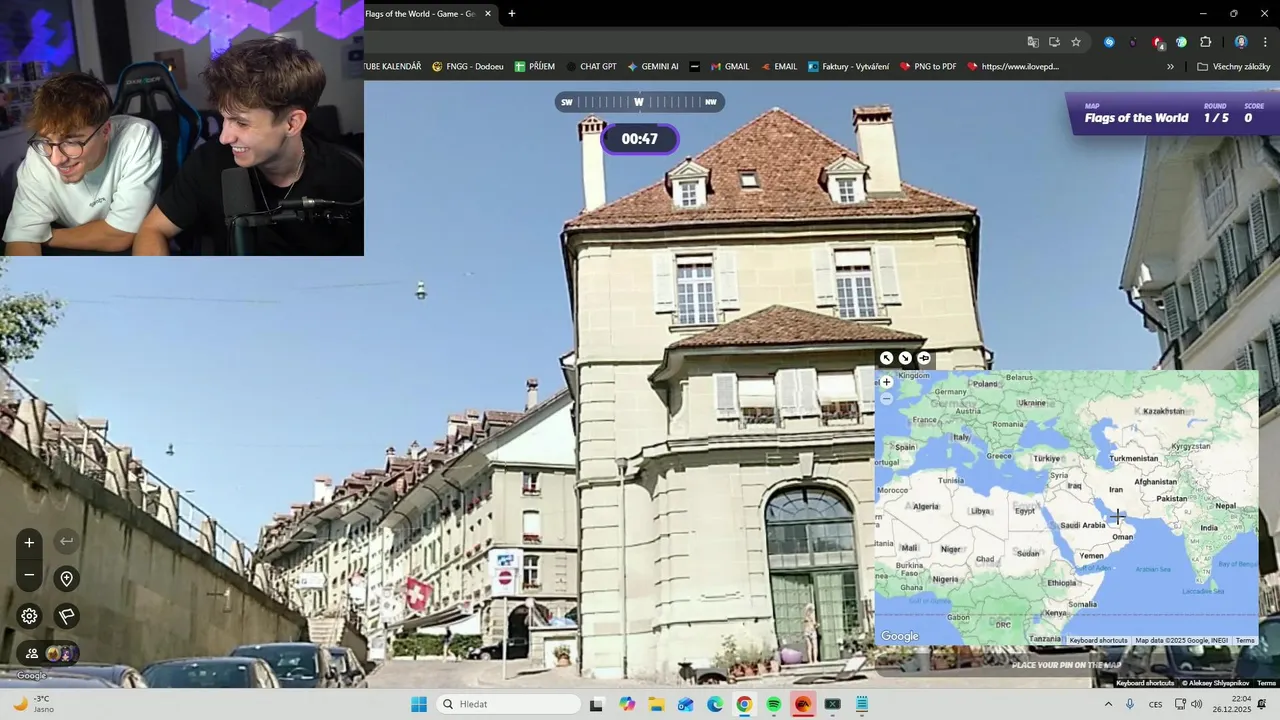The width and height of the screenshot is (1280, 720).
Task: Enlarge the guess map using up-left arrow
Action: (886, 358)
